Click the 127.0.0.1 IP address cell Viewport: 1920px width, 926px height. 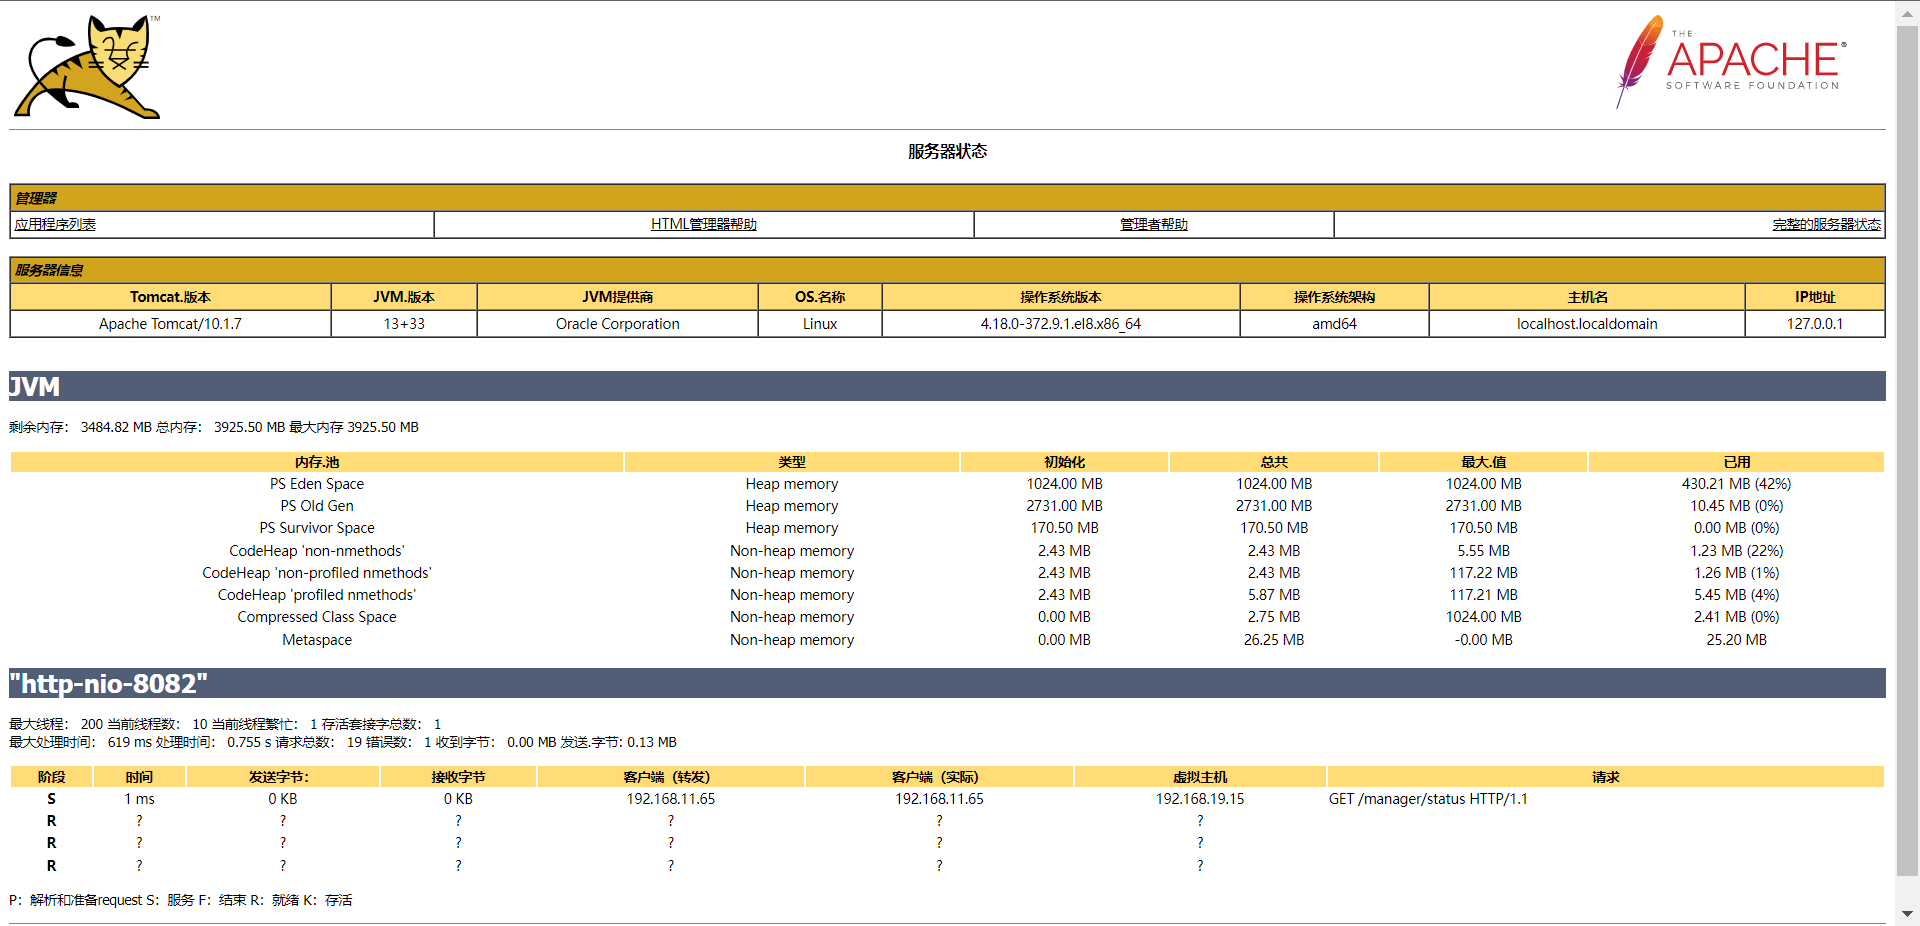point(1815,324)
